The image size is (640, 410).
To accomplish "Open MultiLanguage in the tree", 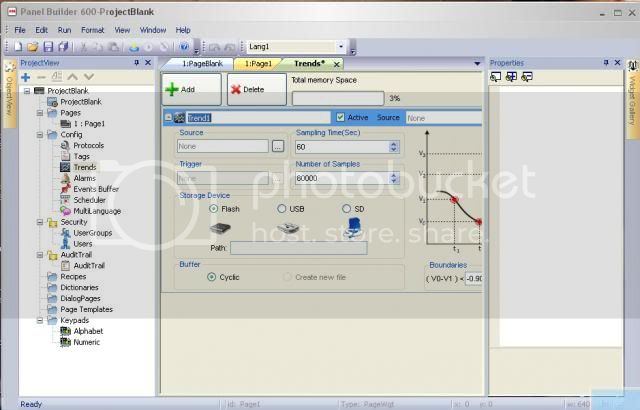I will 97,211.
